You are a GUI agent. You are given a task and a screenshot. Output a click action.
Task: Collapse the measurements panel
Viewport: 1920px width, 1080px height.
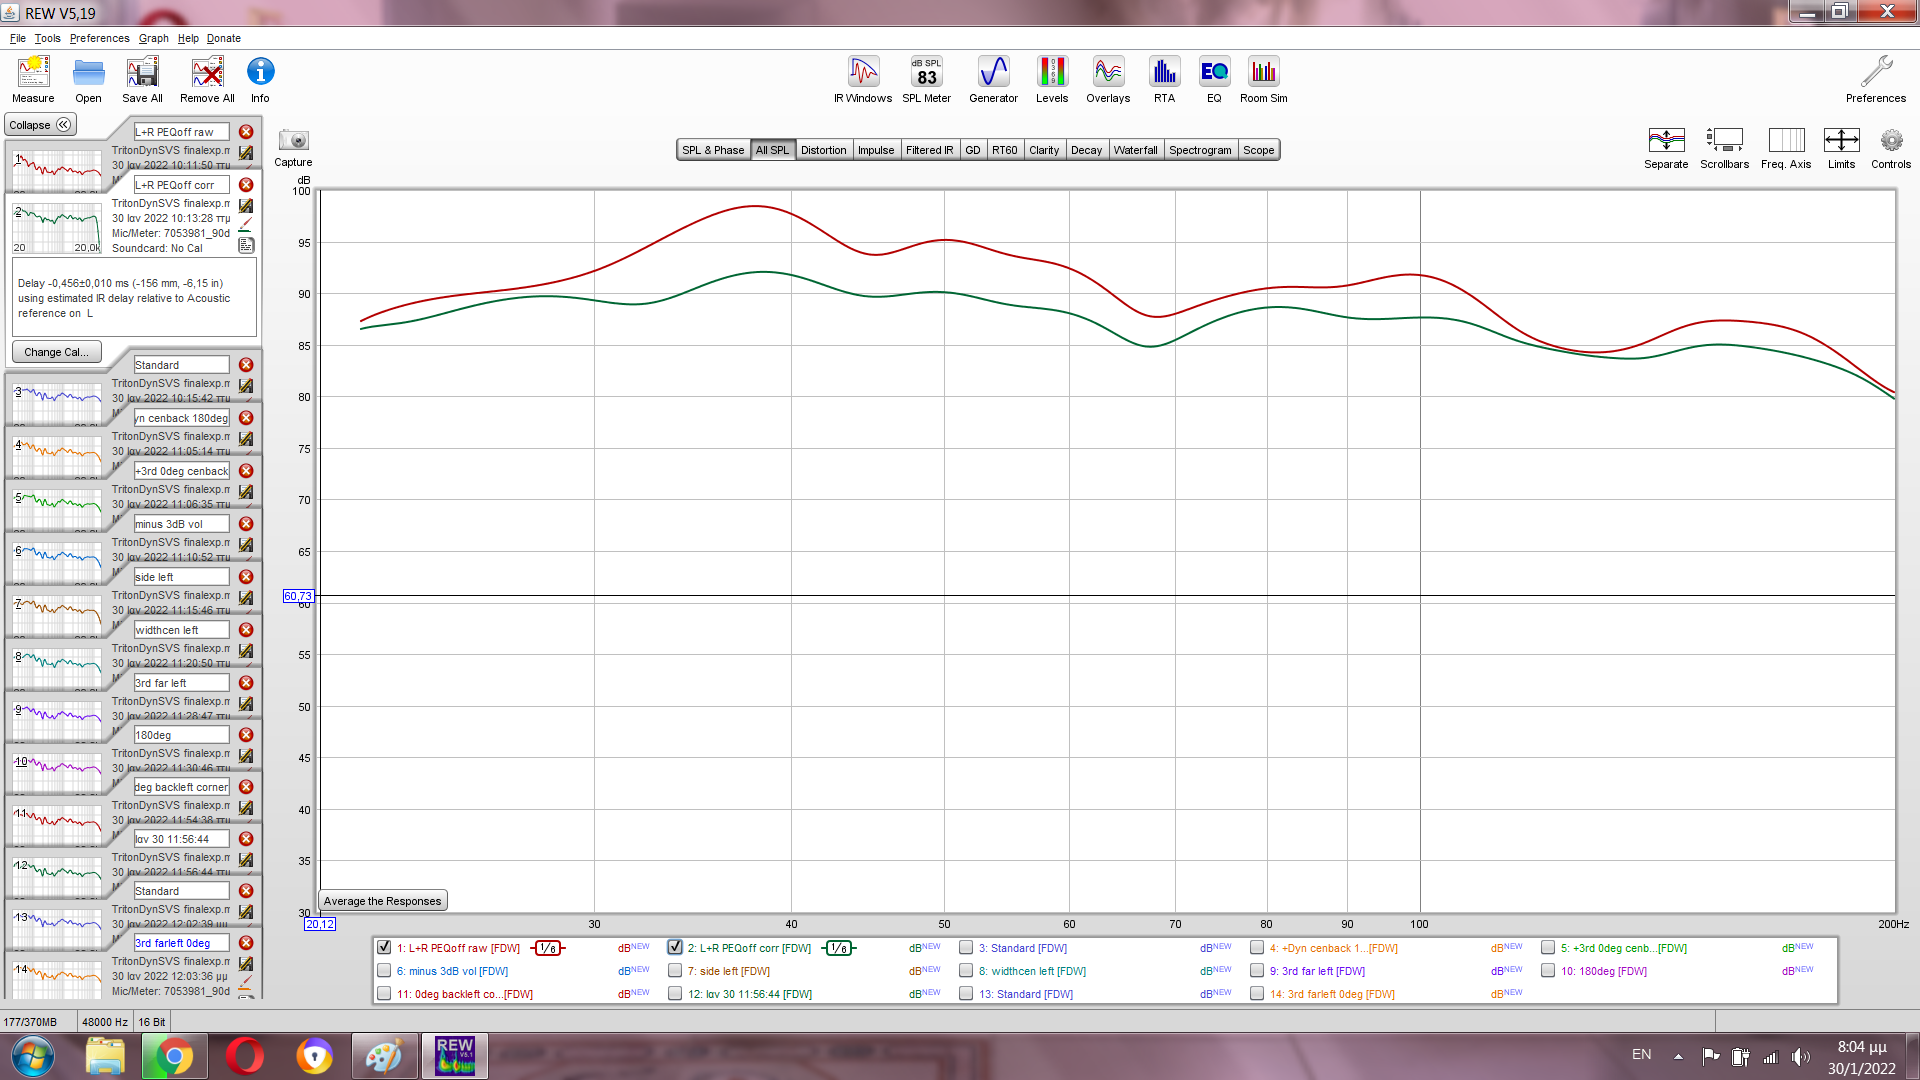(40, 125)
